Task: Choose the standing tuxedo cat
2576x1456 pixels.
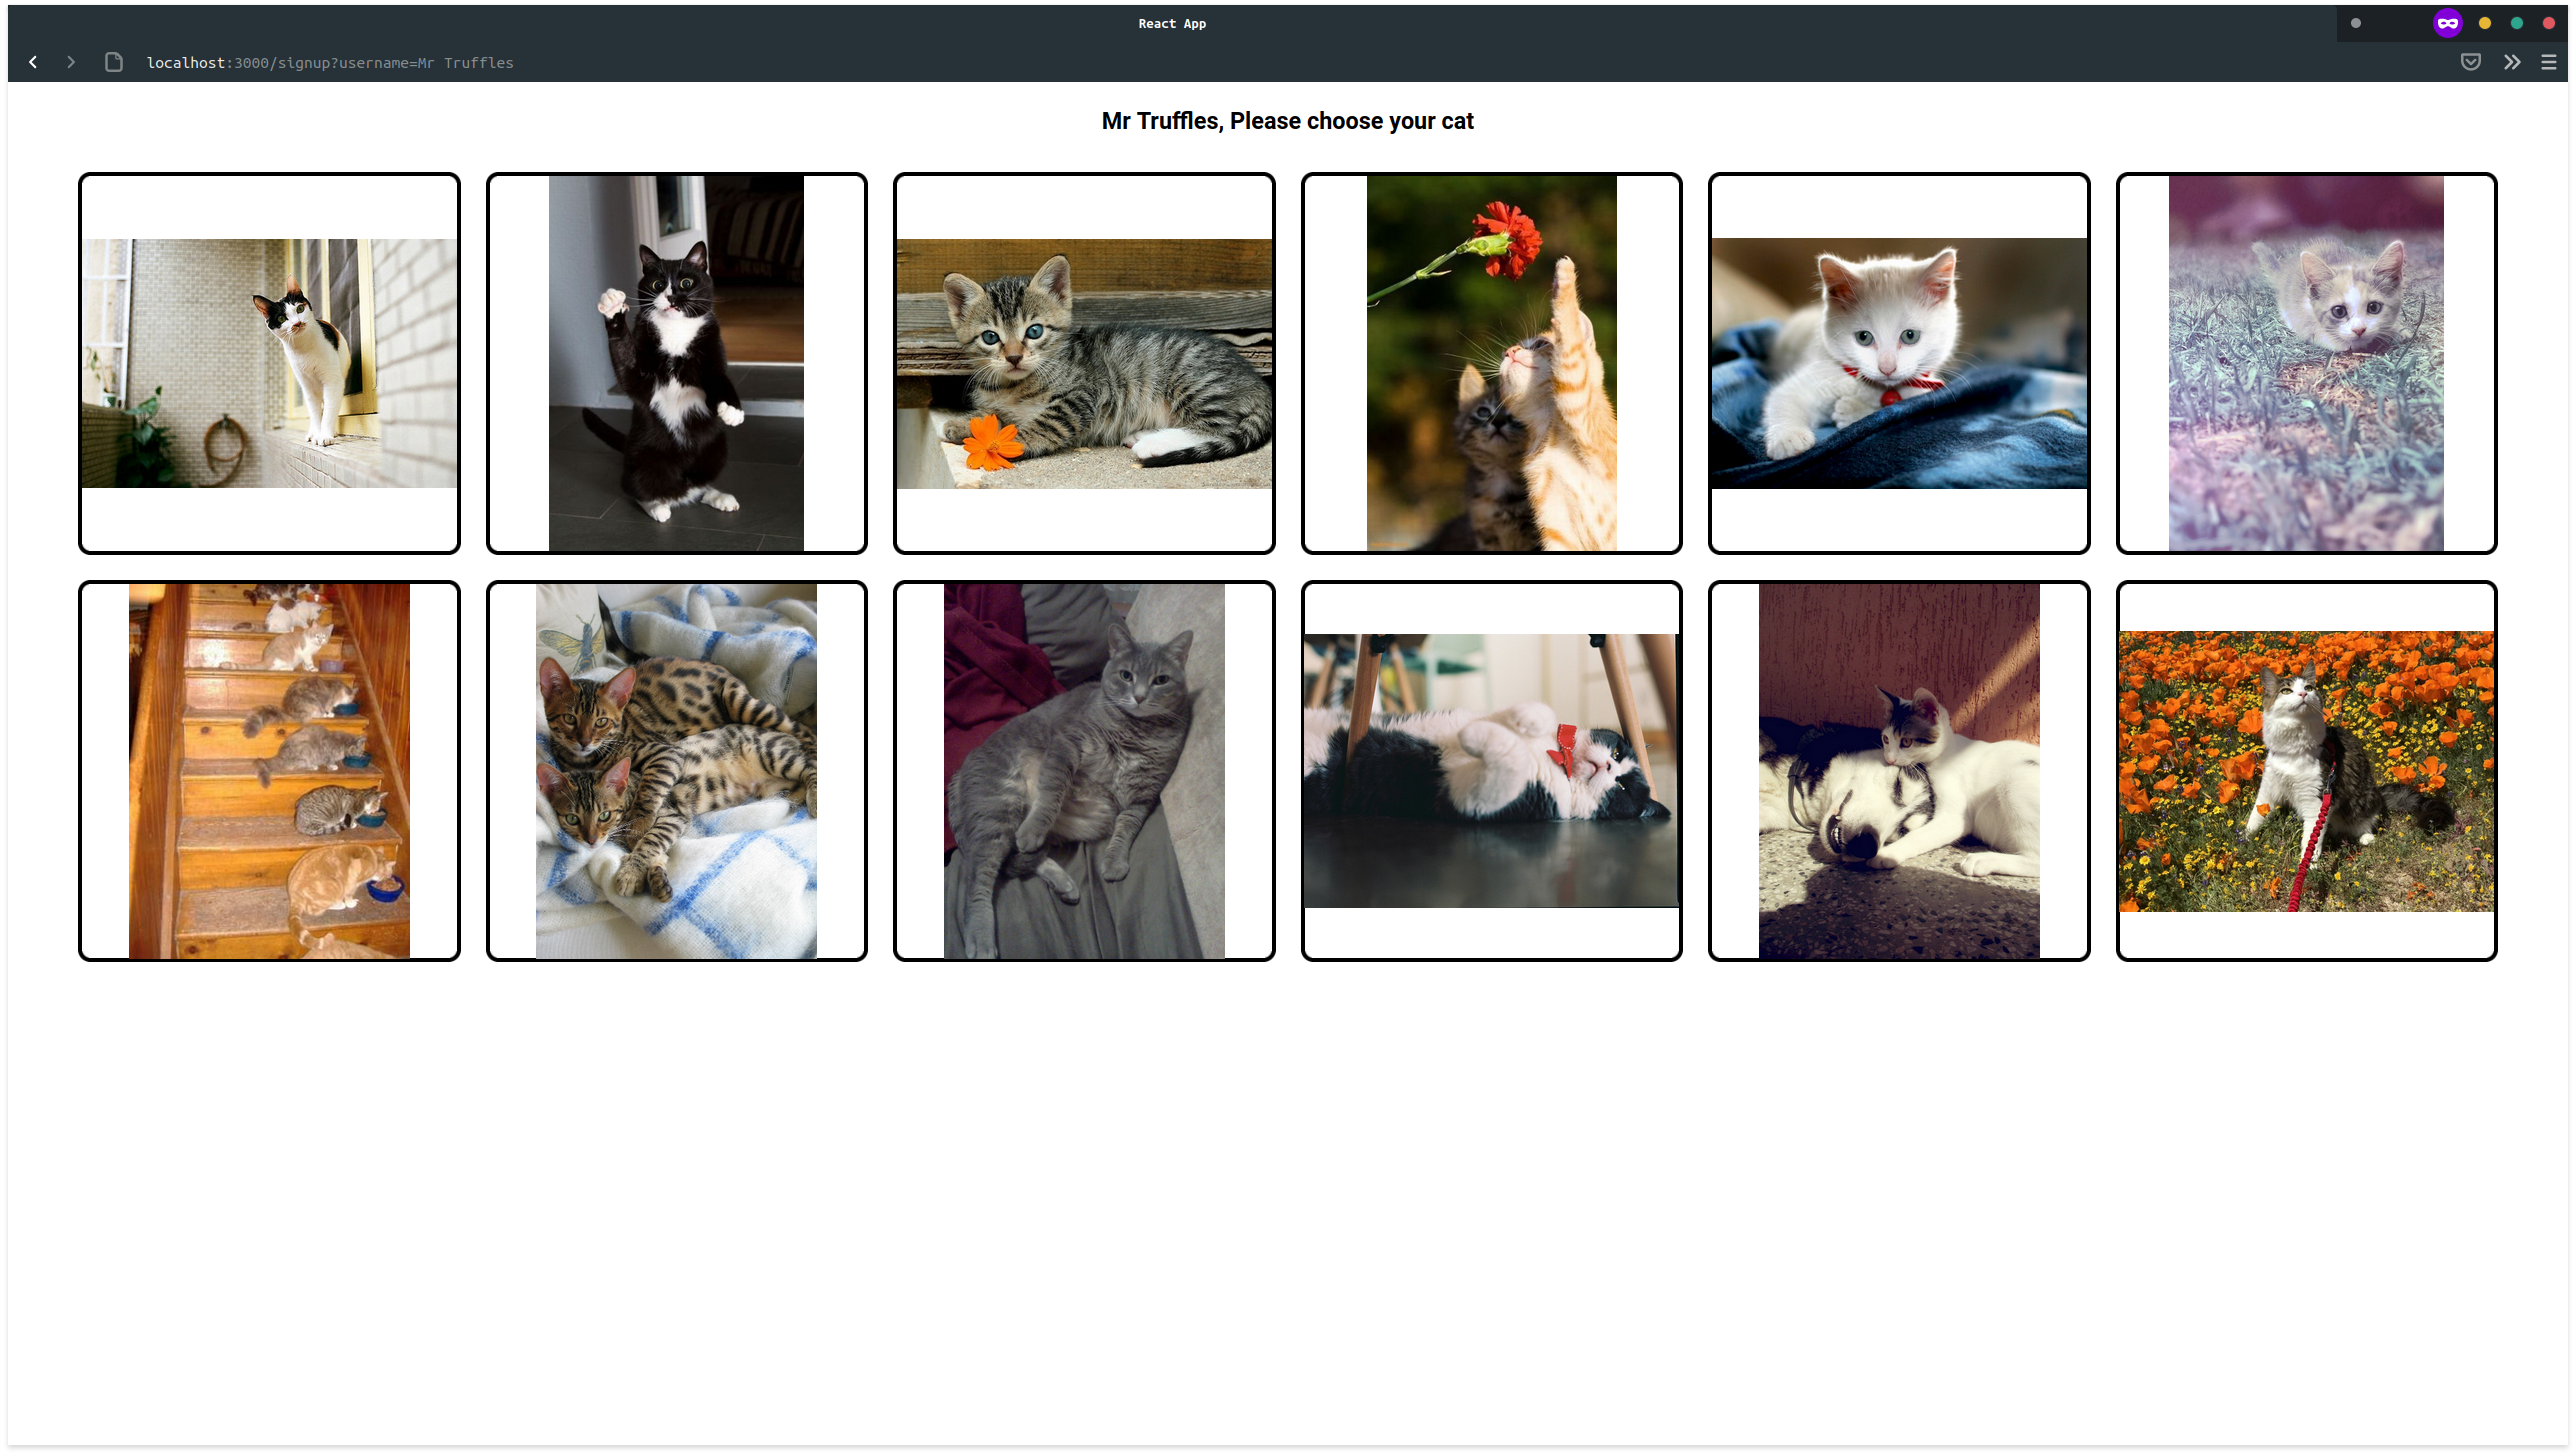Action: 676,363
